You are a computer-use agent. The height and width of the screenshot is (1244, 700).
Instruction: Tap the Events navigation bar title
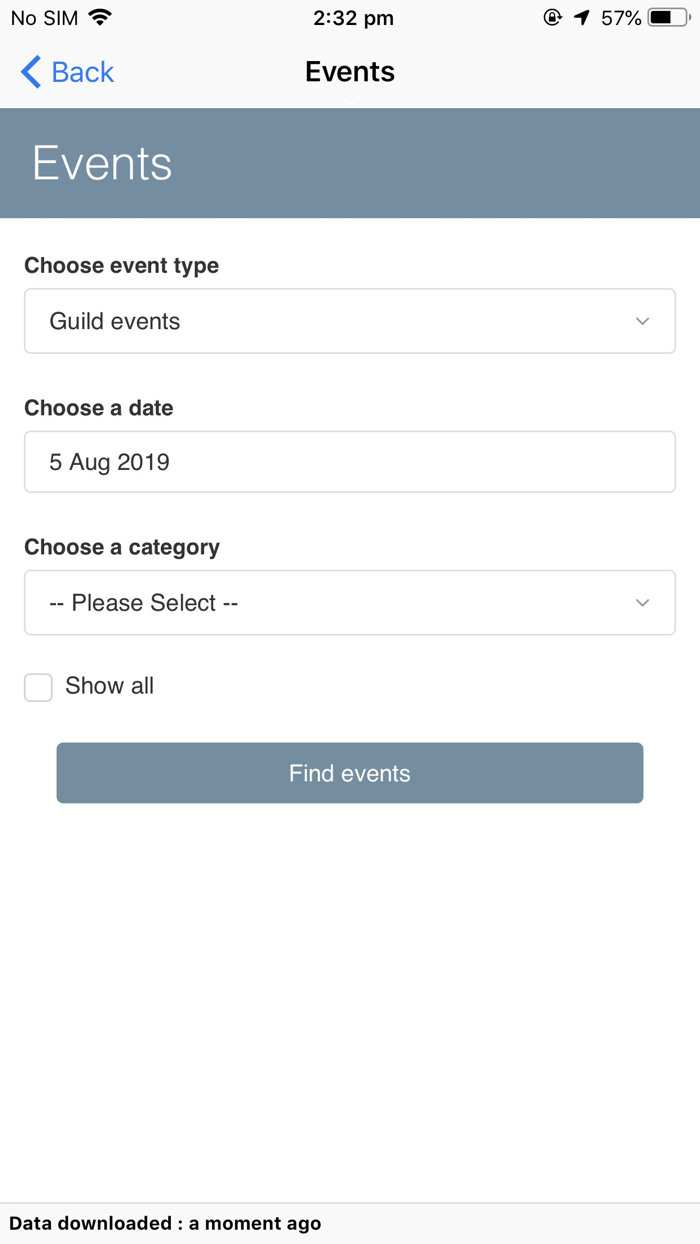point(350,72)
